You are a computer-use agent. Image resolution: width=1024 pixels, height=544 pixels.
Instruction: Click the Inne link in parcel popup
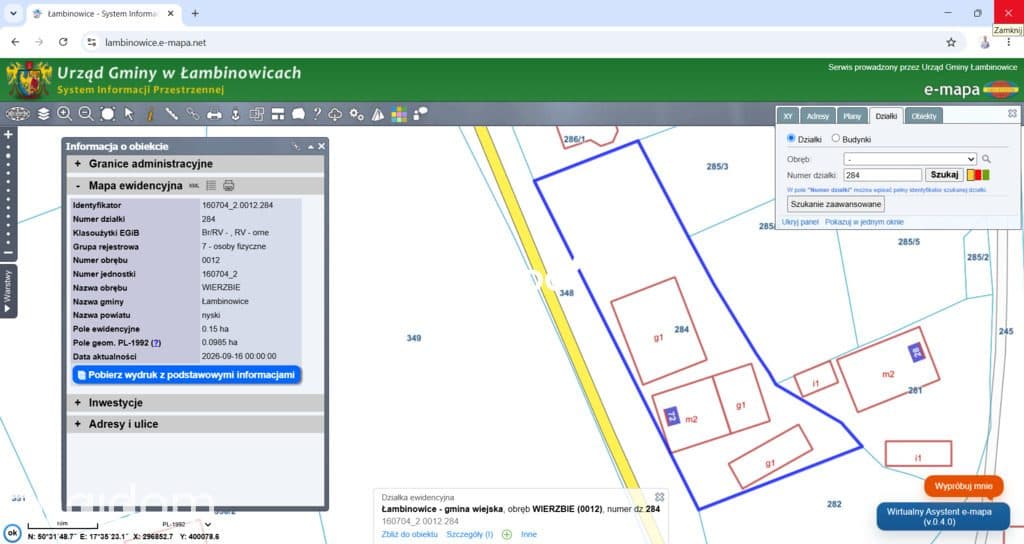click(529, 534)
